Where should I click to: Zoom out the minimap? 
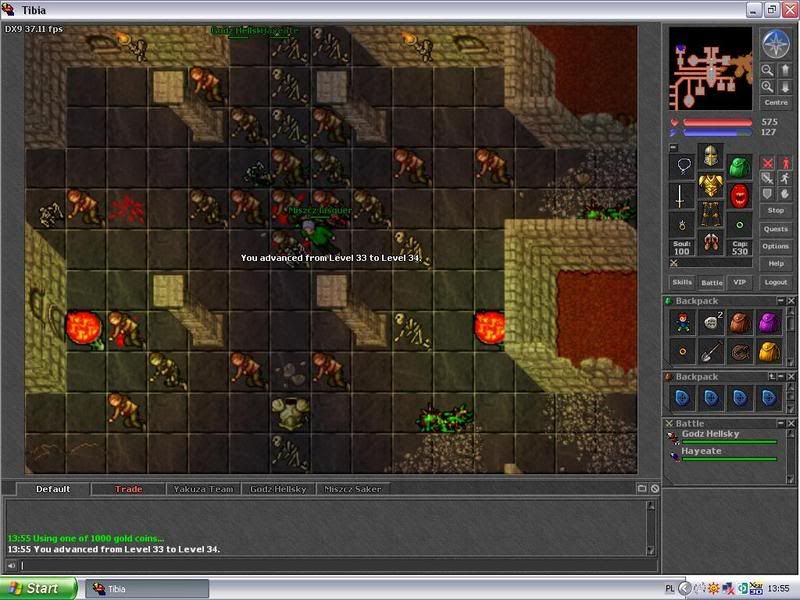pyautogui.click(x=767, y=70)
